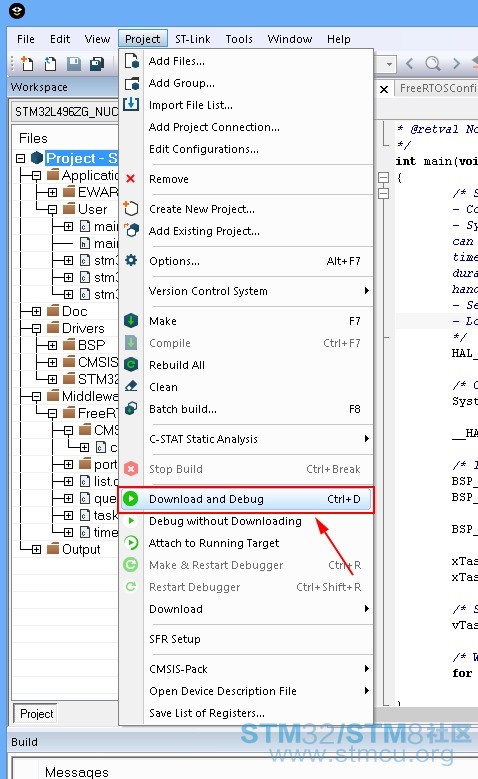The width and height of the screenshot is (478, 779).
Task: Open the Help menu
Action: click(339, 39)
